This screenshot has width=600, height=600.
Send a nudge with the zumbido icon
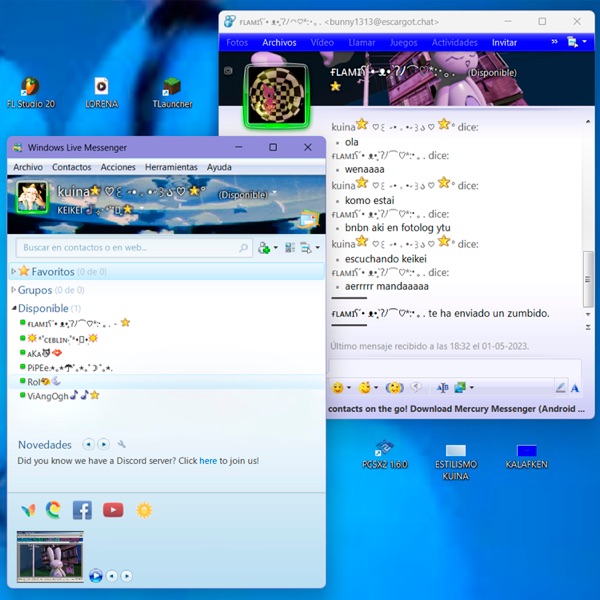[x=395, y=388]
